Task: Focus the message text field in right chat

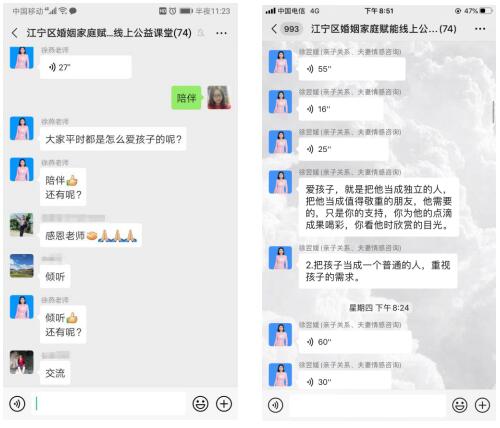Action: [x=368, y=405]
